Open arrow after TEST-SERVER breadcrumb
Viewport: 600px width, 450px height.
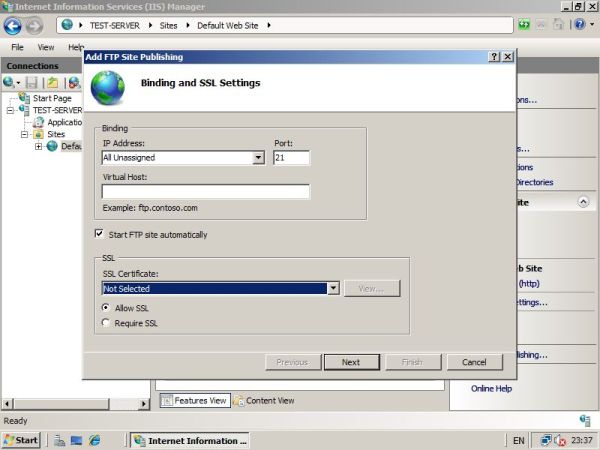point(150,25)
